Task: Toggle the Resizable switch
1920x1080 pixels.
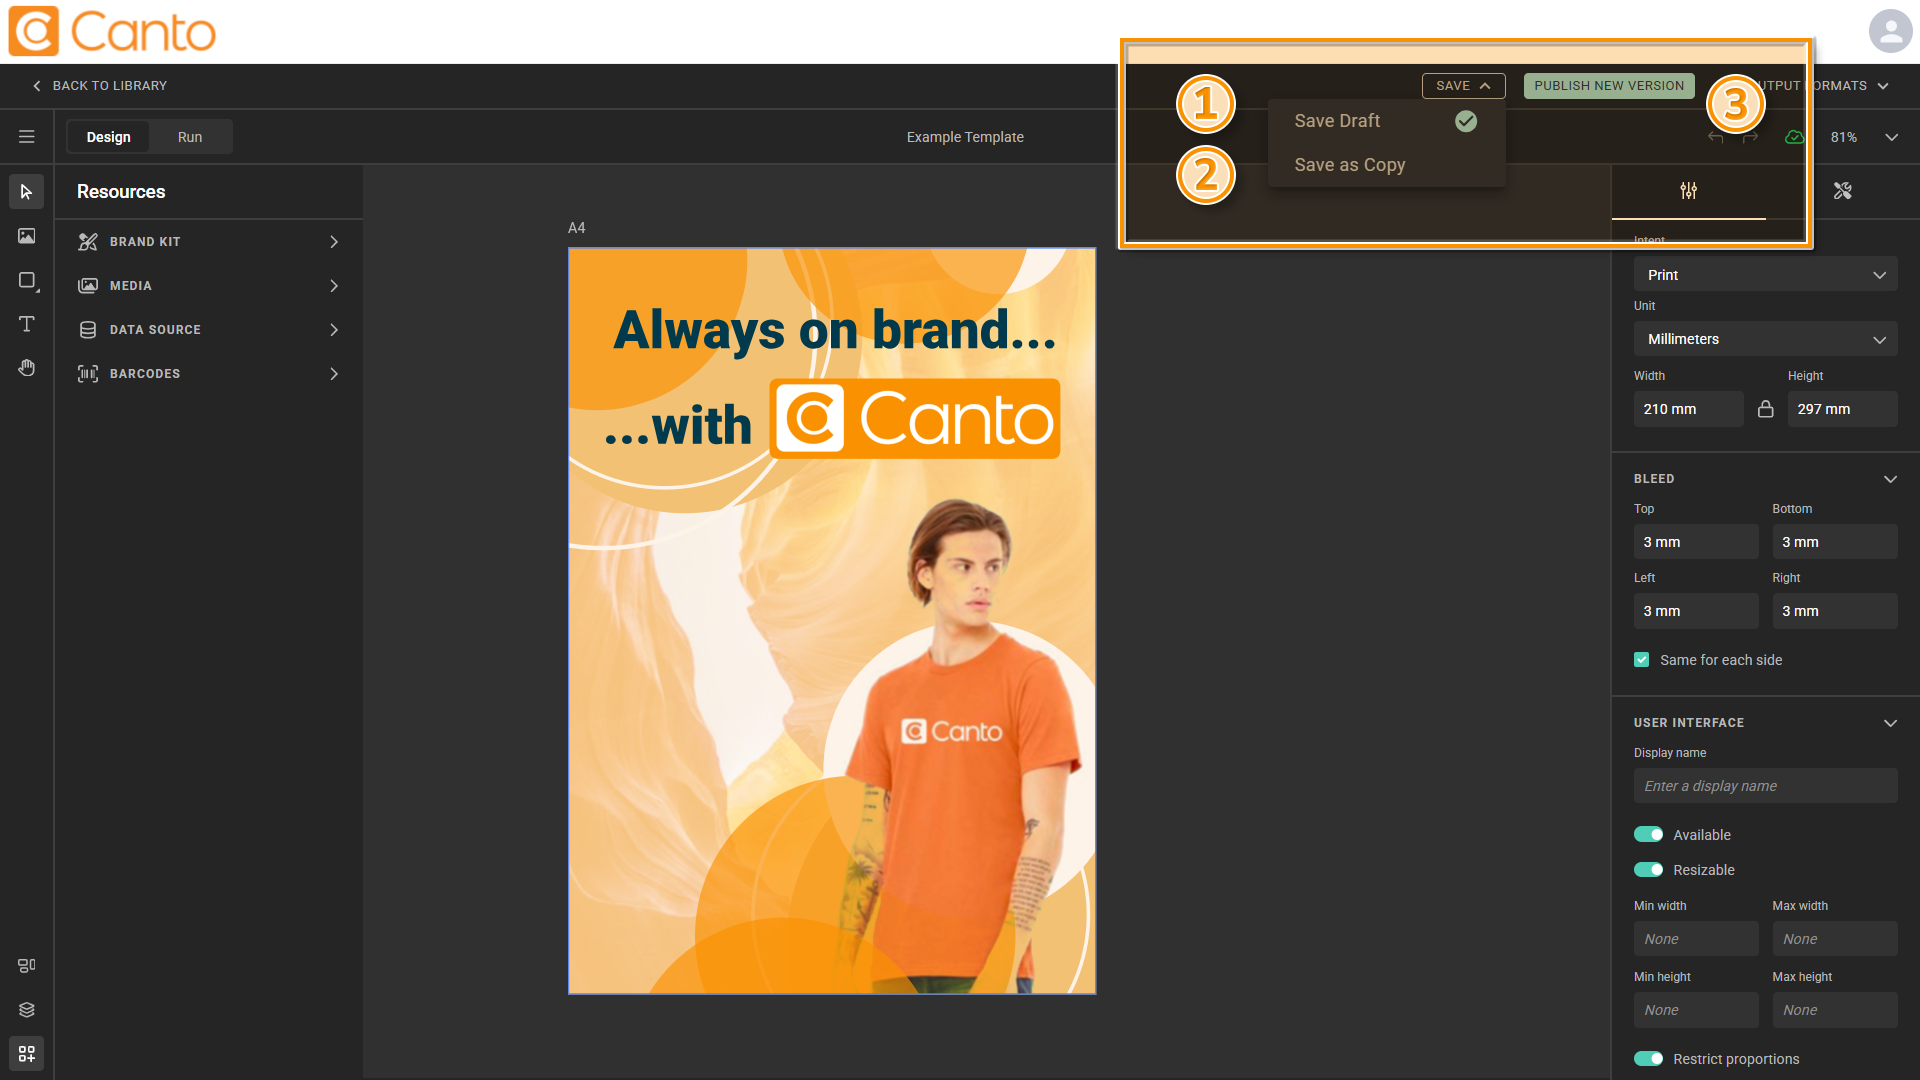Action: click(x=1648, y=870)
